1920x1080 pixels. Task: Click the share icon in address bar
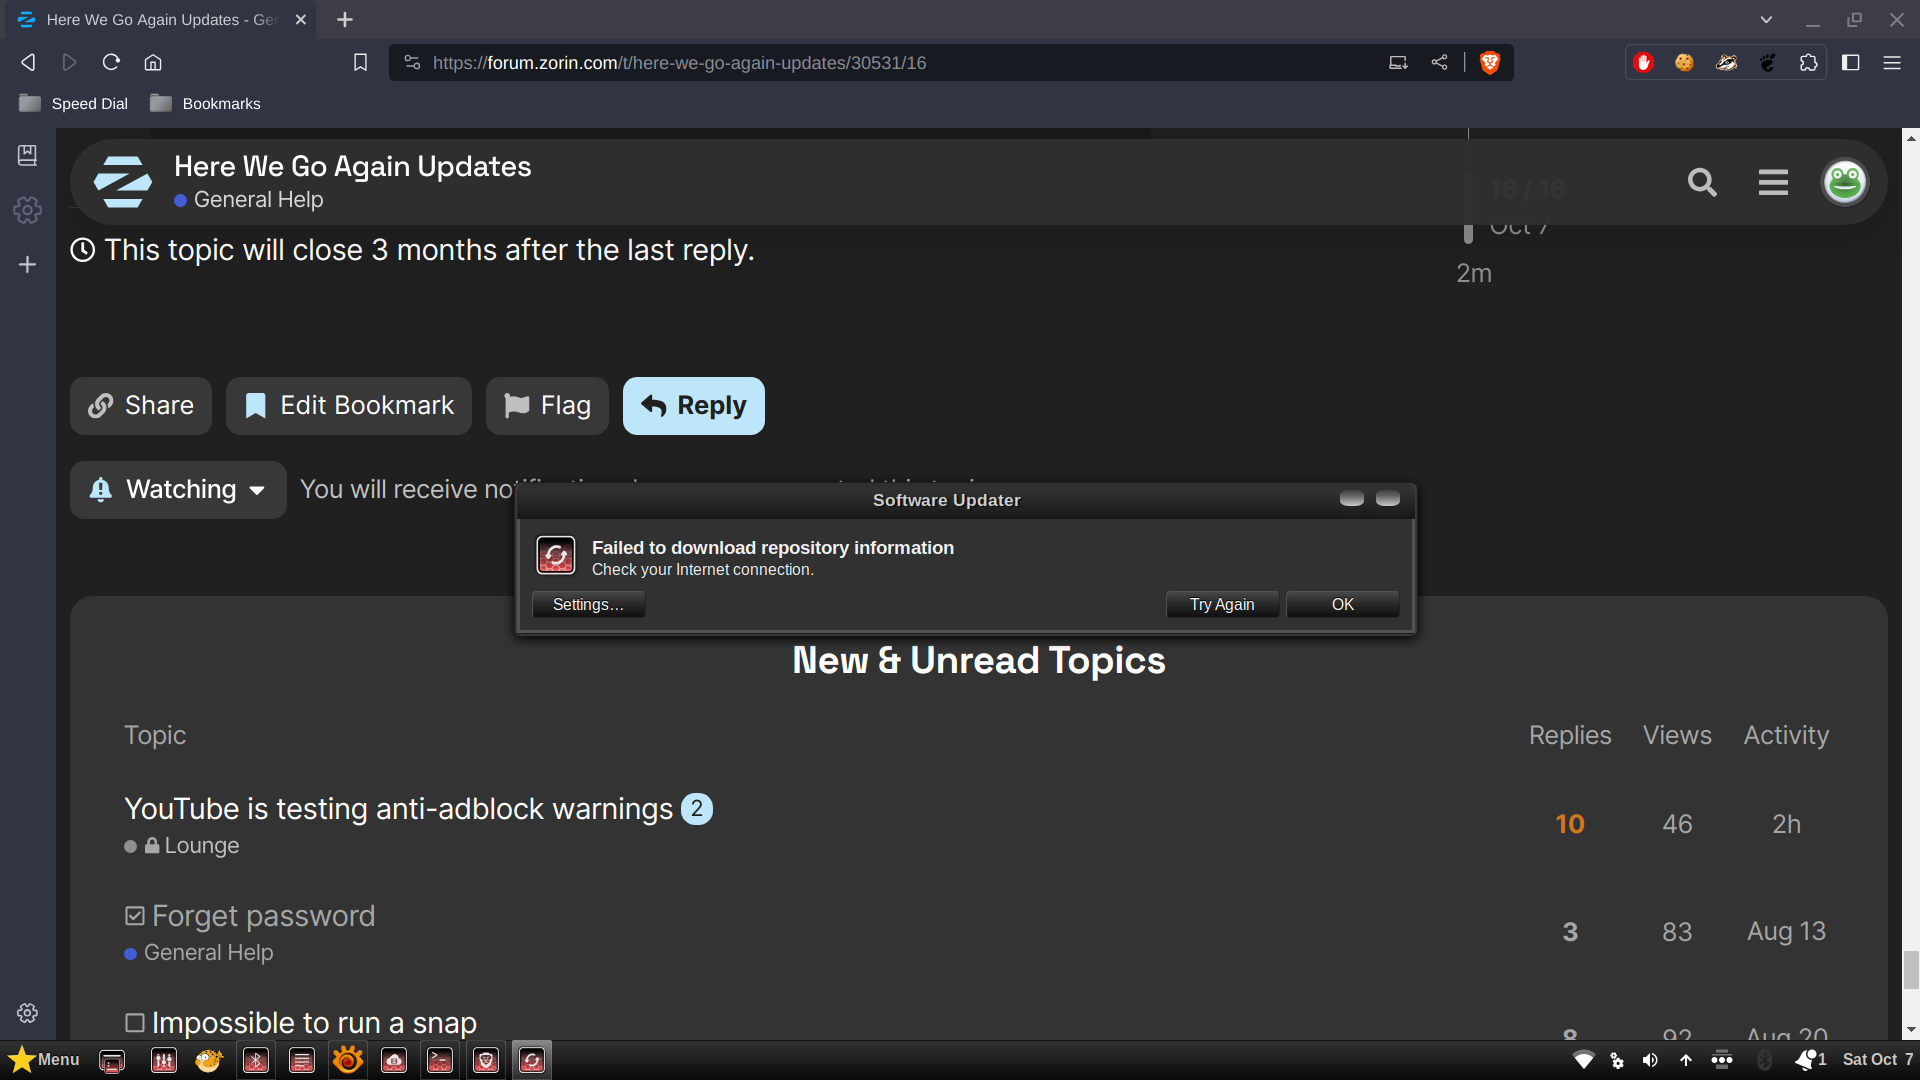click(x=1439, y=62)
